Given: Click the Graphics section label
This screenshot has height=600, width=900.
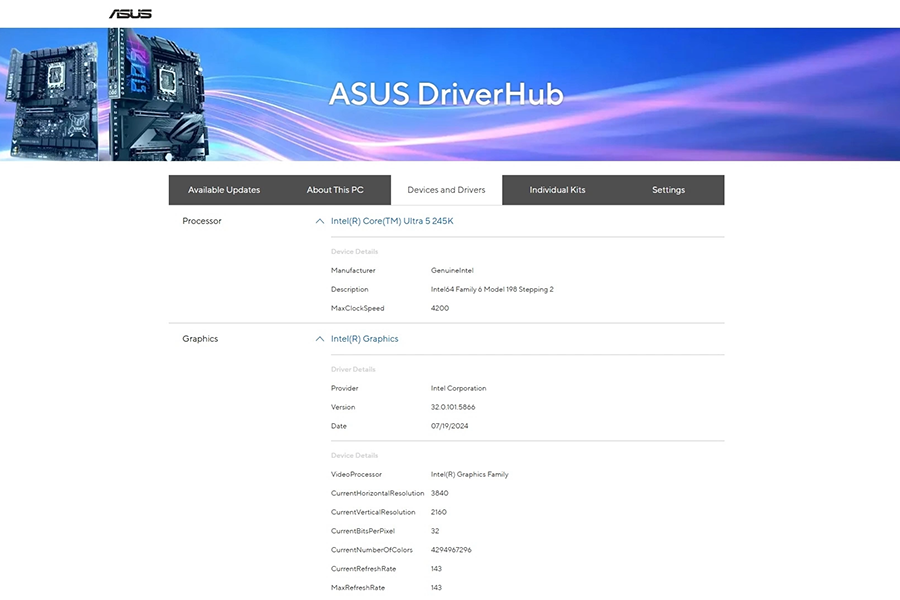Looking at the screenshot, I should [200, 338].
